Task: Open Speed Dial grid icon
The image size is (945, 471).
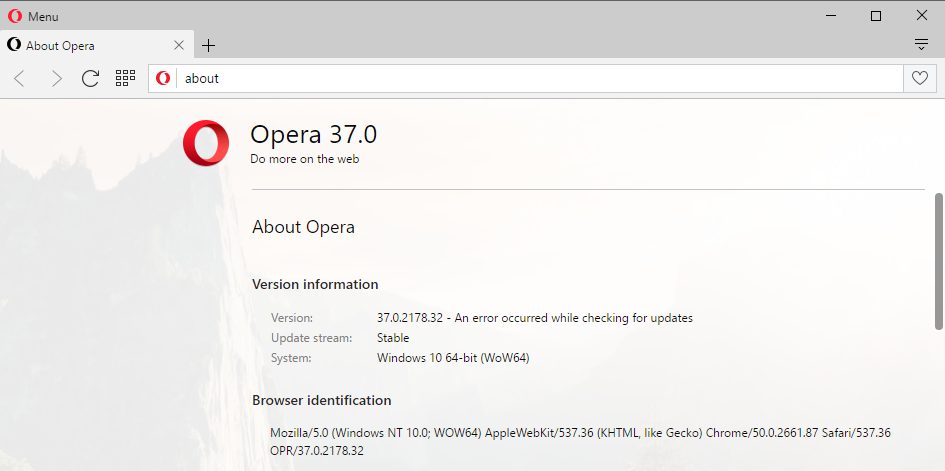Action: point(125,78)
